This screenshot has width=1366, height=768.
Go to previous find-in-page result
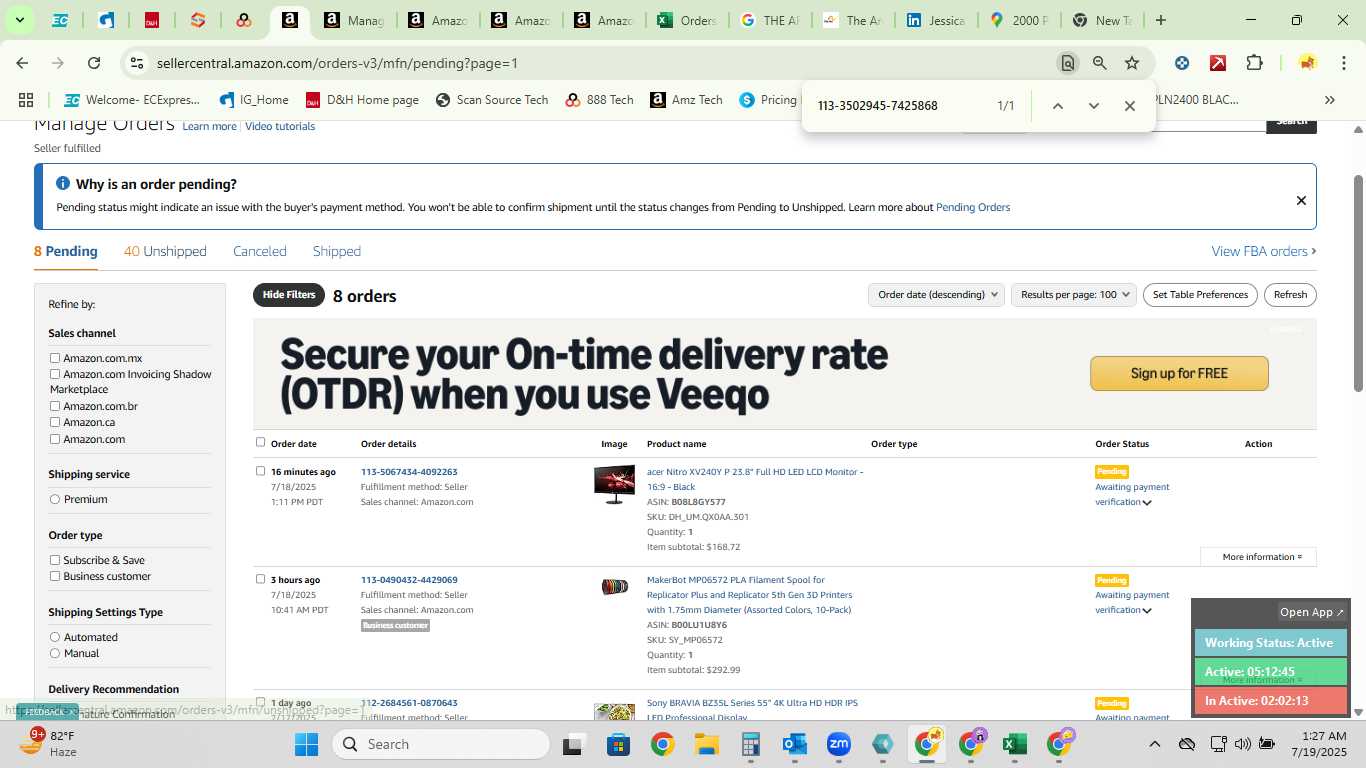(x=1058, y=106)
